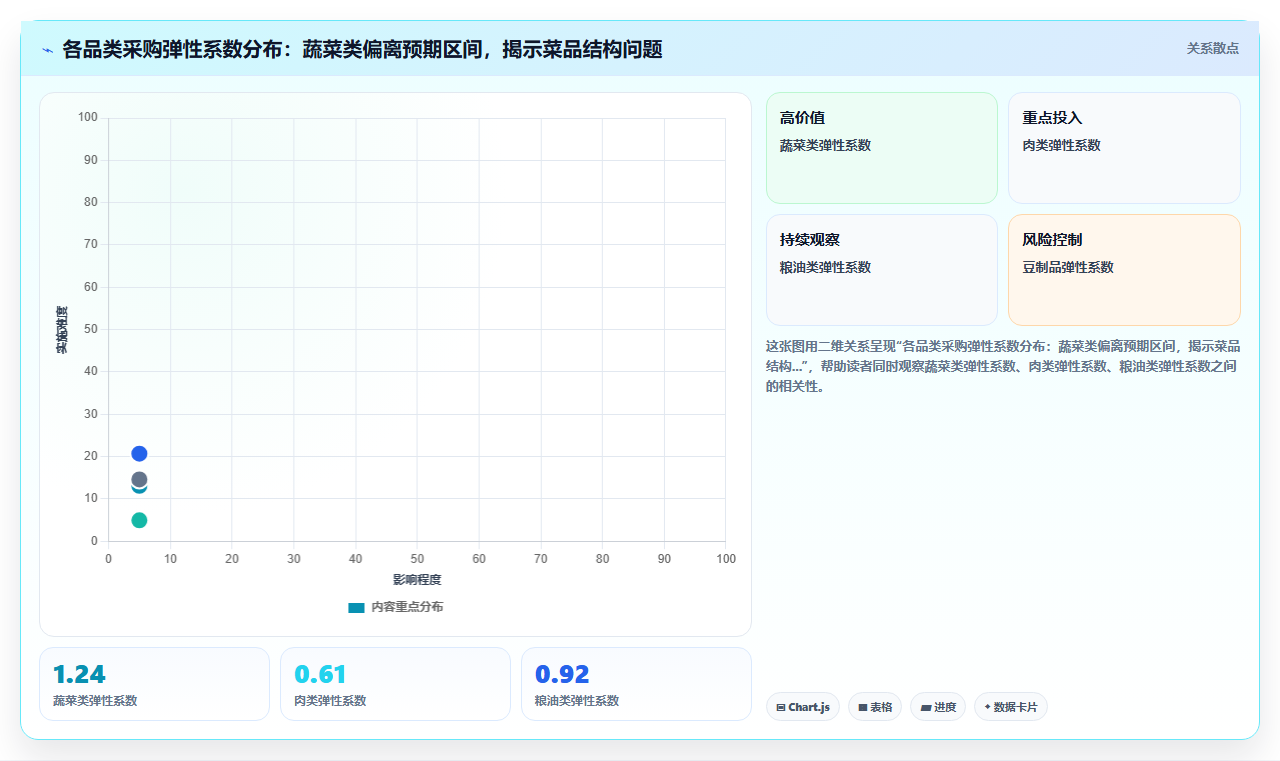
Task: Click the 数据卡片 tag chip
Action: click(1011, 707)
